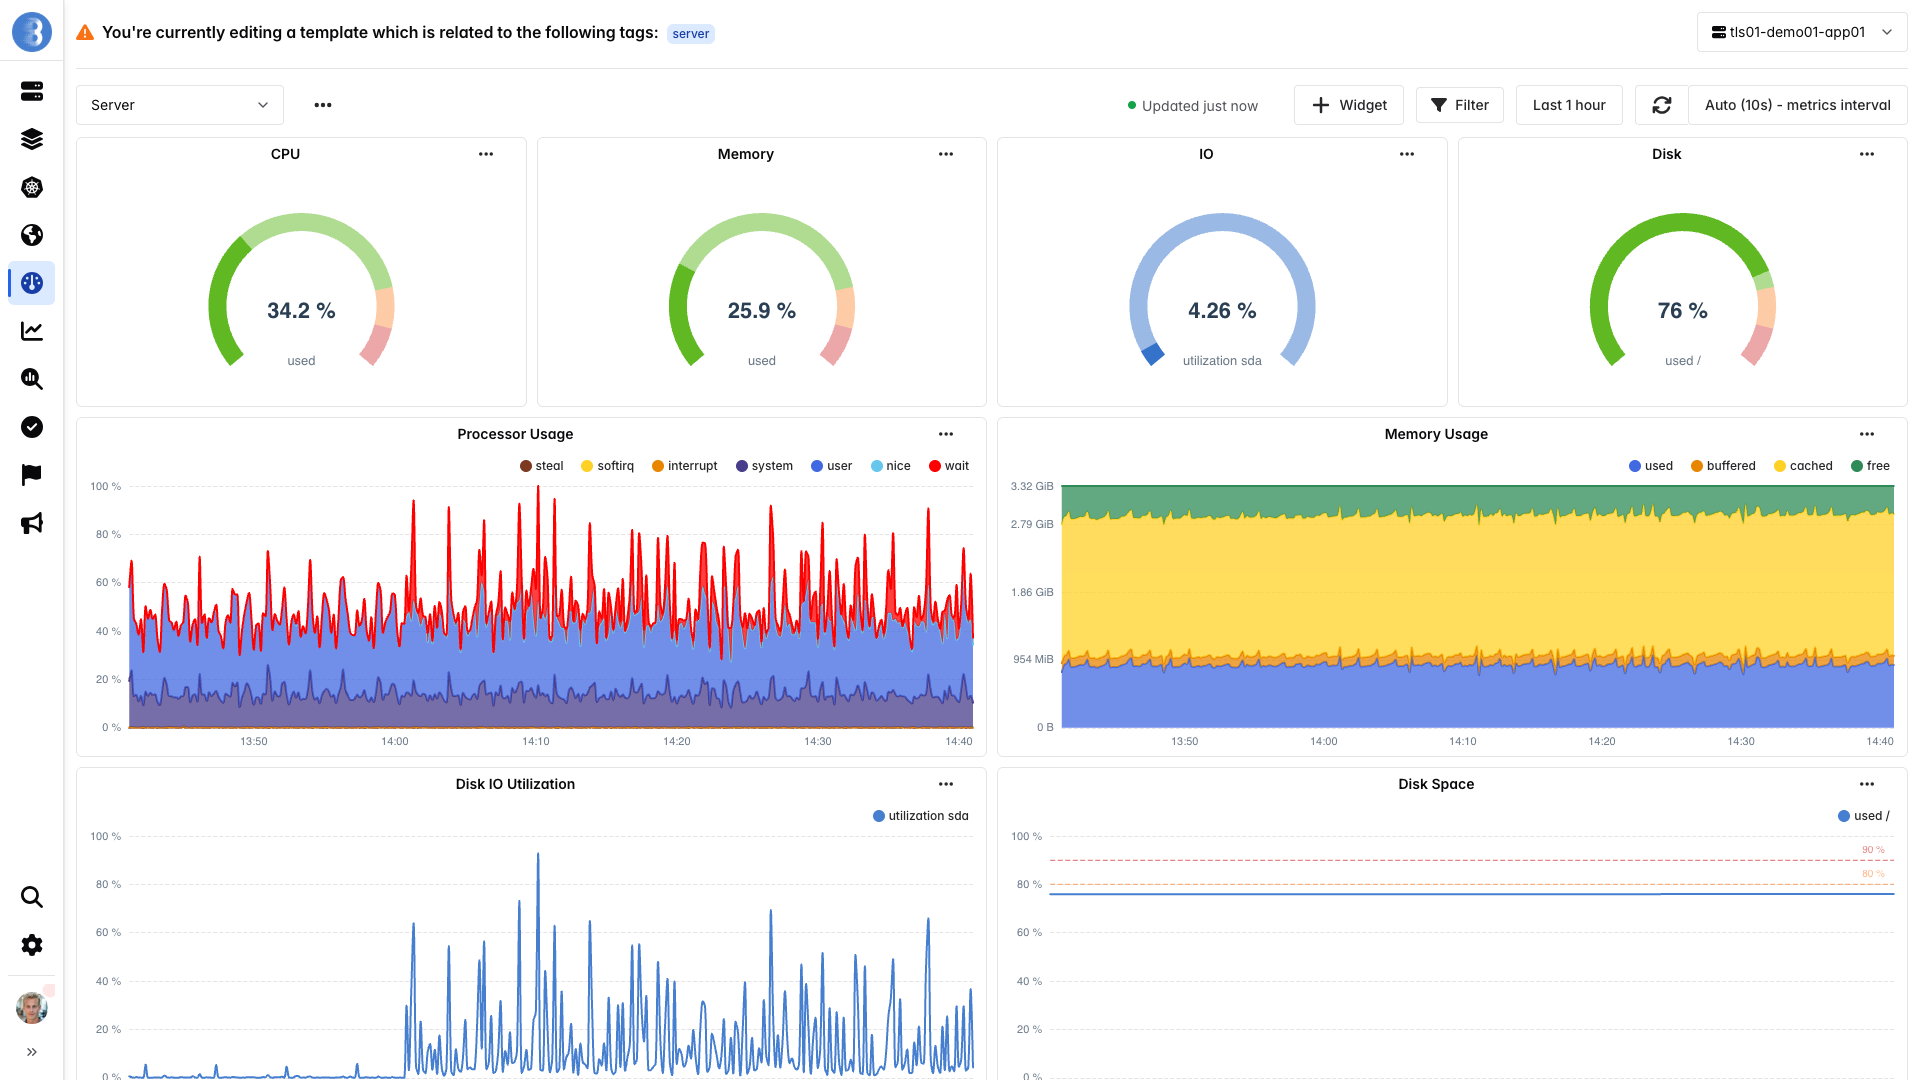Click the server tag badge
Viewport: 1920px width, 1080px height.
691,34
